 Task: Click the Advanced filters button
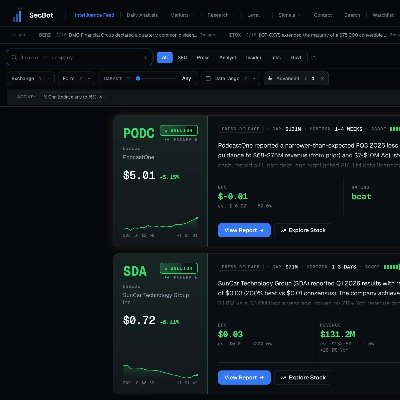(x=296, y=78)
